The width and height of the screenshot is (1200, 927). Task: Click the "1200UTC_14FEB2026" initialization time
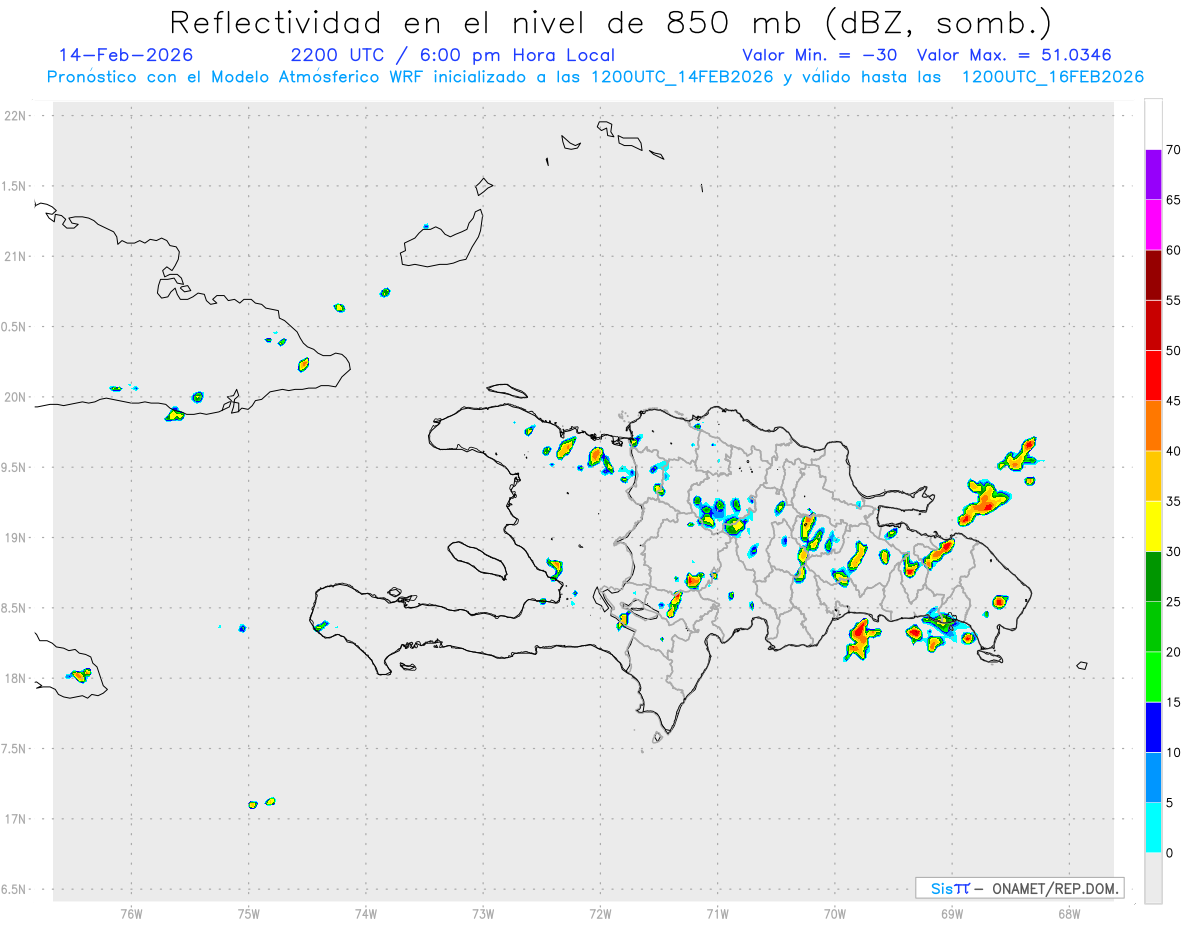682,77
